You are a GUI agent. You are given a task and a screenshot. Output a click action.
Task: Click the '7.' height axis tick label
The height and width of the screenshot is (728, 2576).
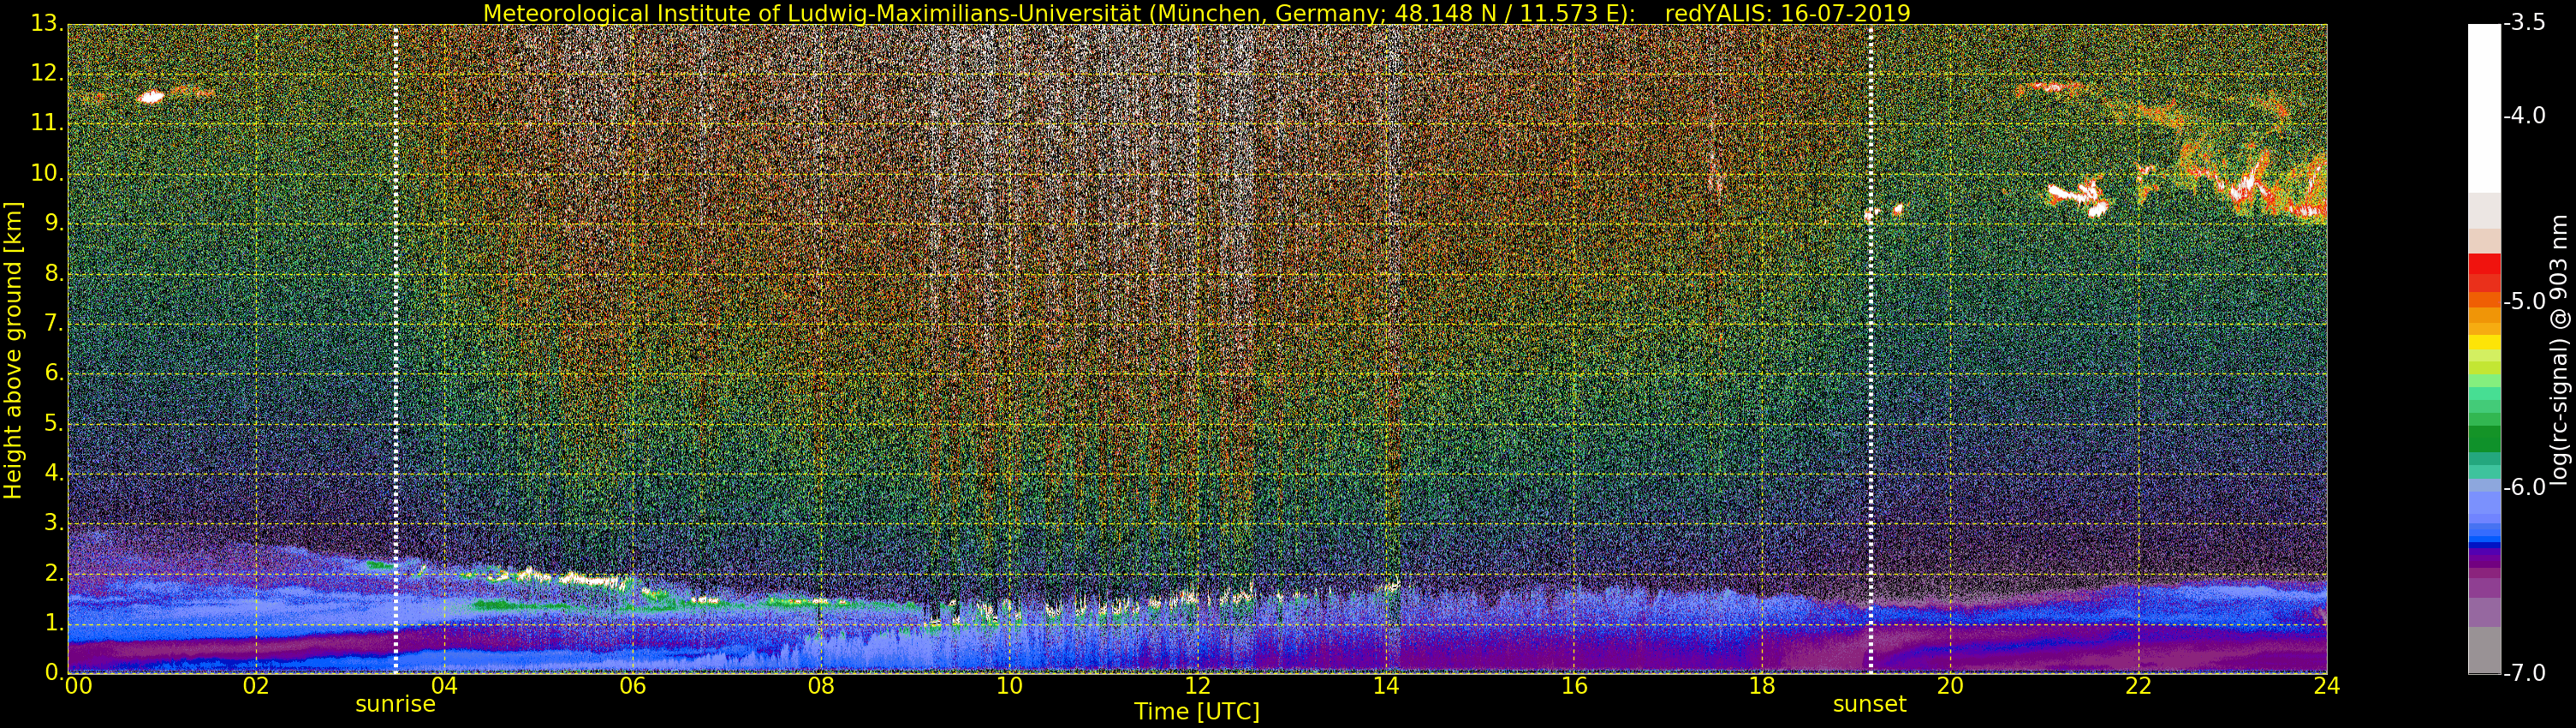click(53, 323)
